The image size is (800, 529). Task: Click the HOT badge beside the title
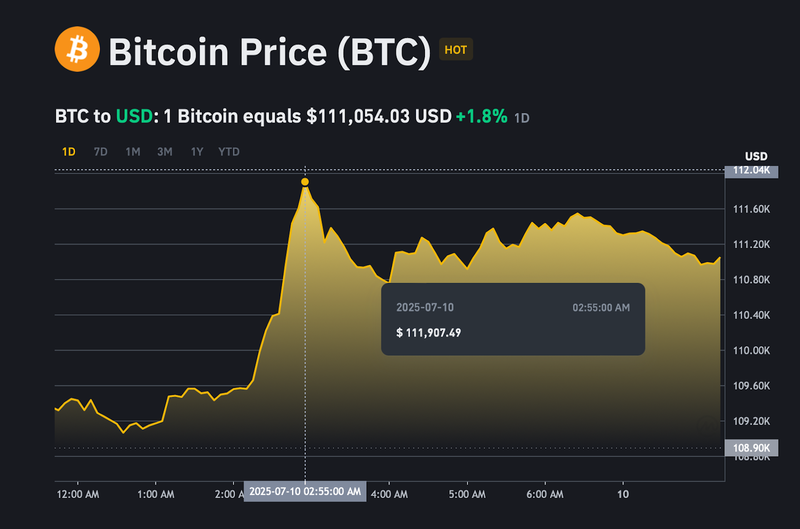click(x=455, y=49)
